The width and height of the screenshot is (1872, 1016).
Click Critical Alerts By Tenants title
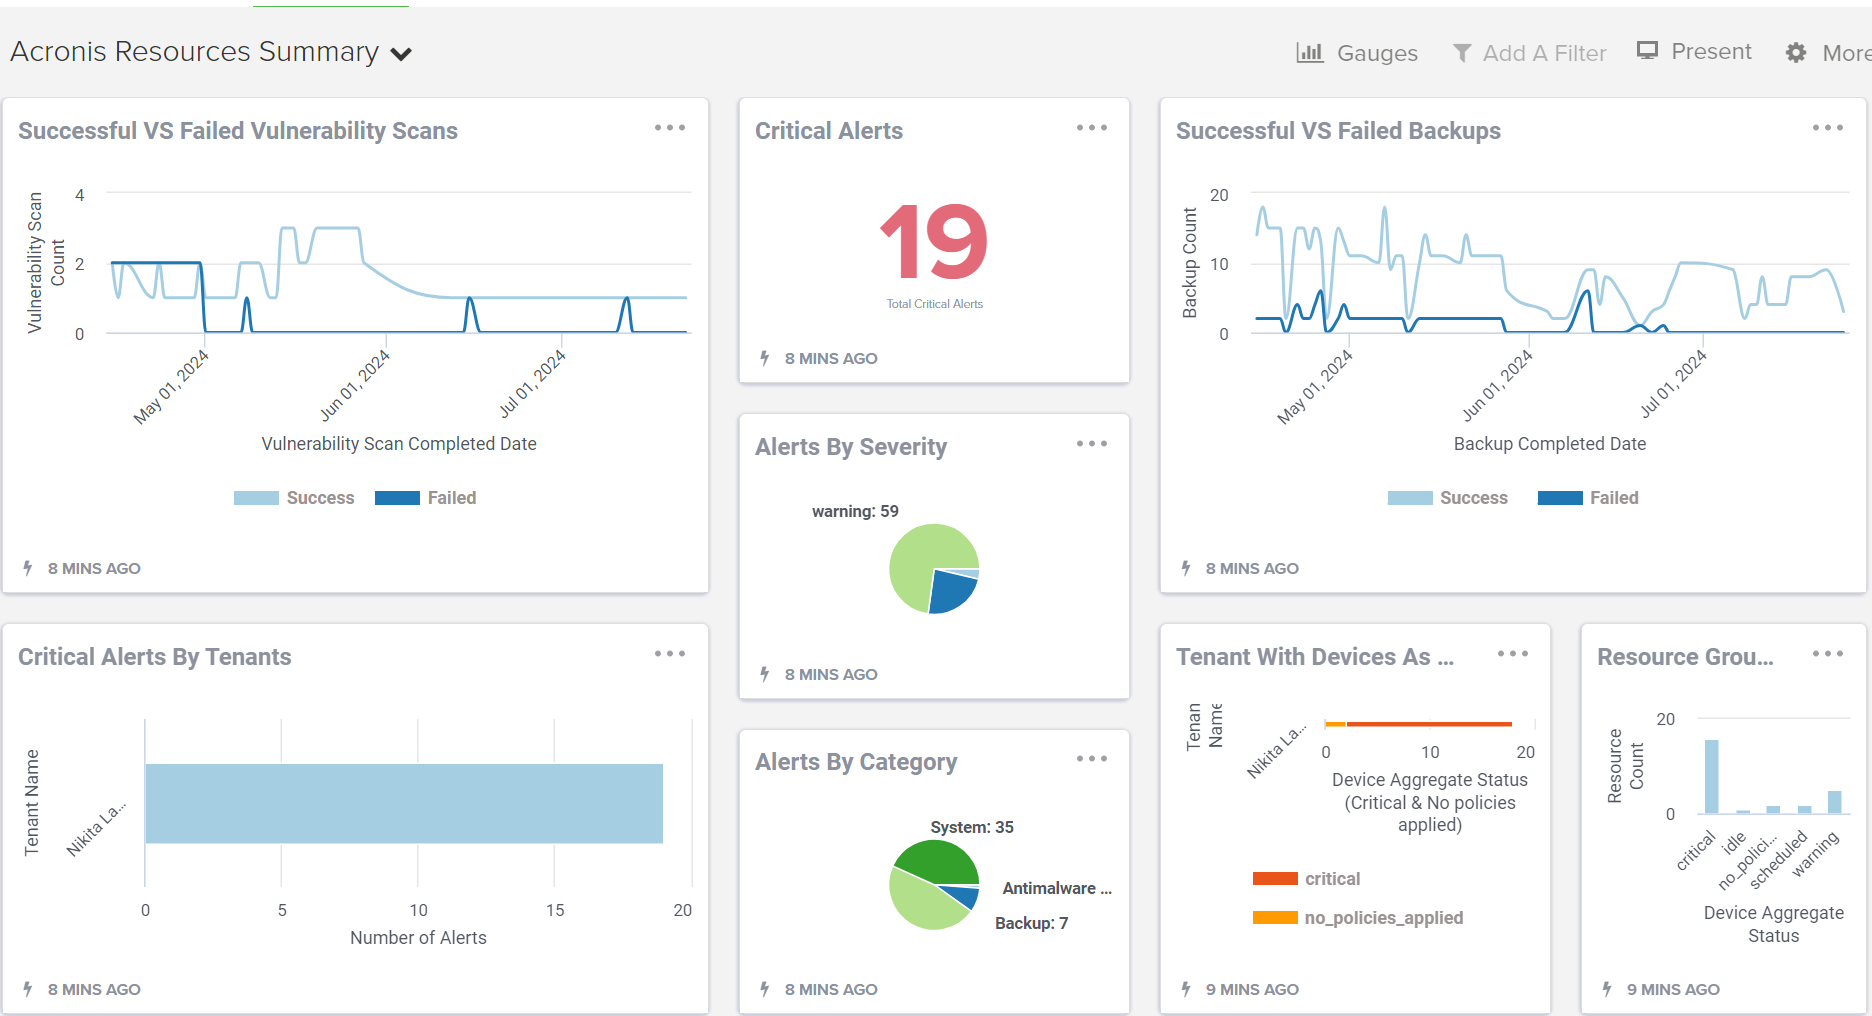(x=155, y=657)
